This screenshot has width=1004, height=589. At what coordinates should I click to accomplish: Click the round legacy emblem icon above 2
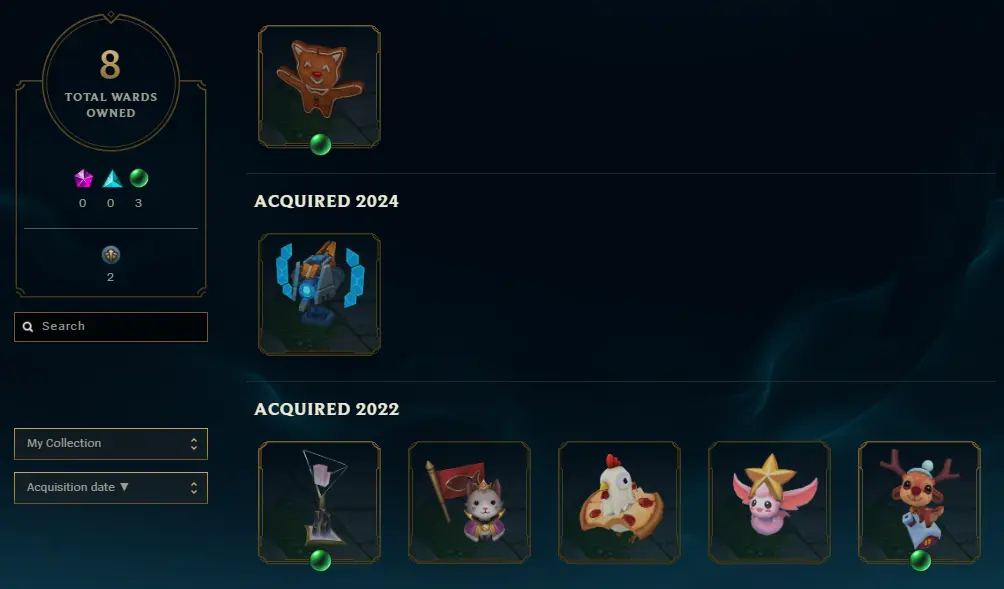[x=111, y=255]
